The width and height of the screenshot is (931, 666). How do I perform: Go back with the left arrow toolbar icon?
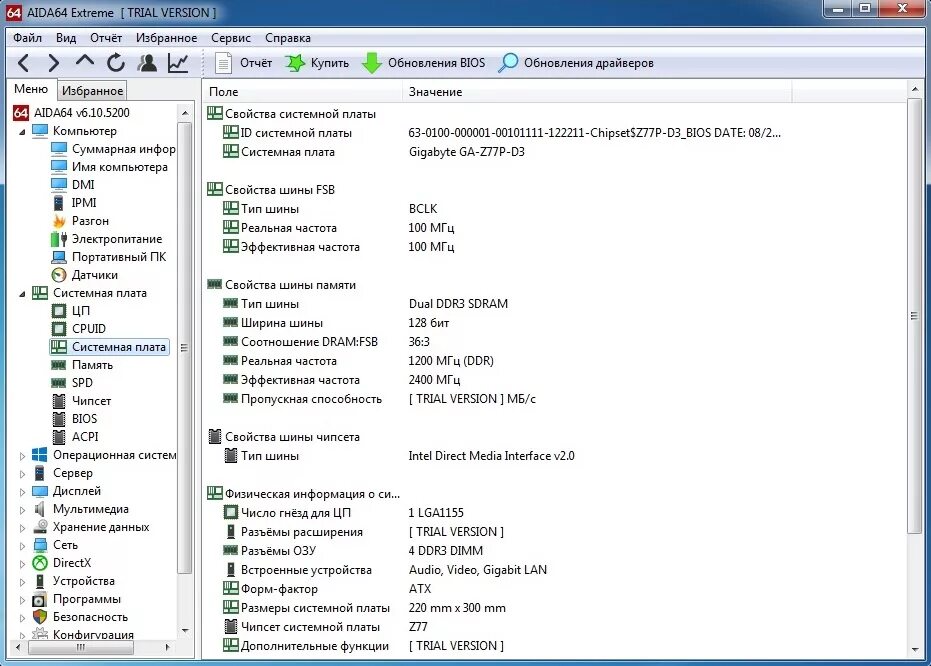pyautogui.click(x=24, y=63)
